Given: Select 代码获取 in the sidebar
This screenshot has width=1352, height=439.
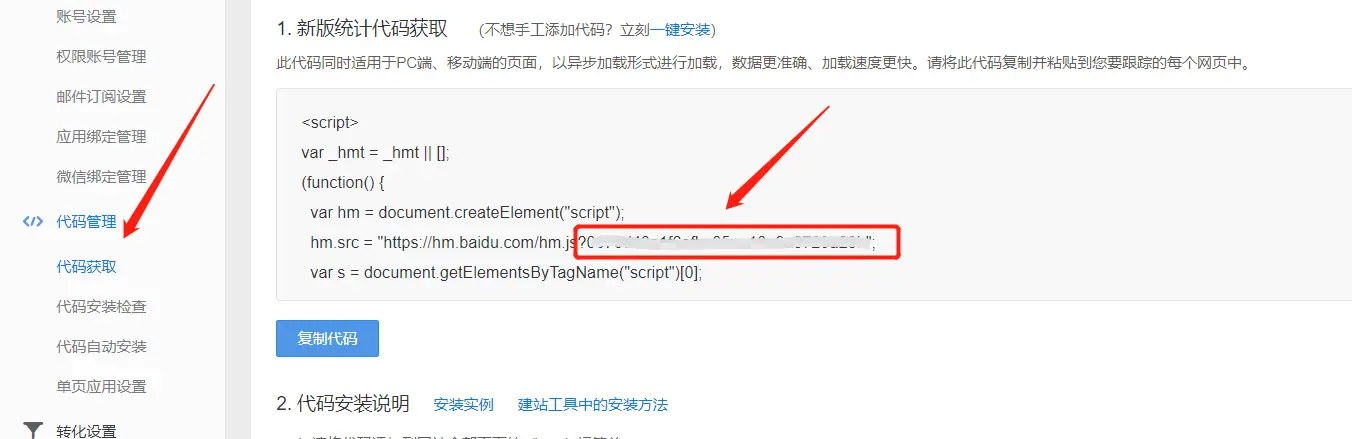Looking at the screenshot, I should [x=86, y=267].
